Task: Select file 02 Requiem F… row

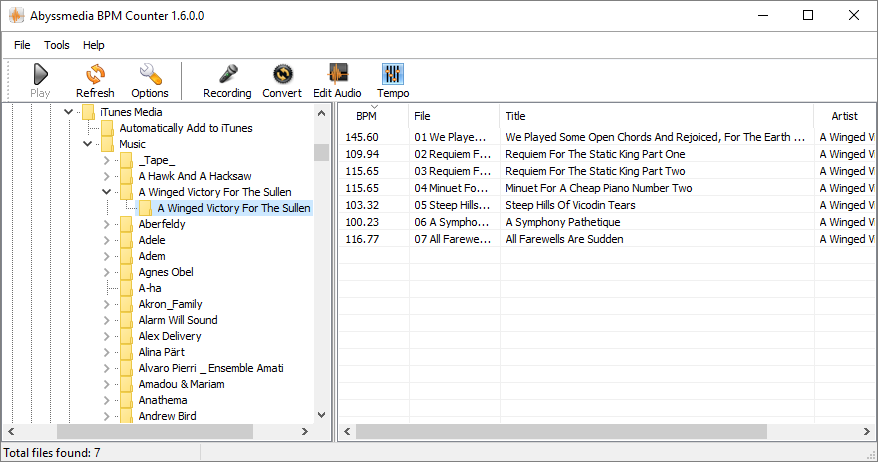Action: tap(607, 154)
